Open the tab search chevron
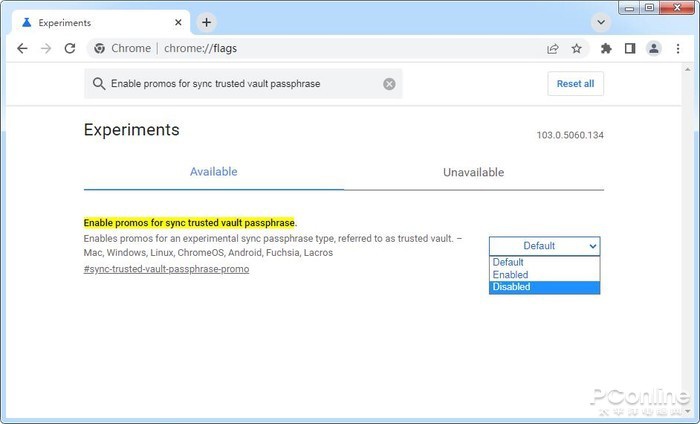Screen dimensions: 700x424 tap(601, 22)
